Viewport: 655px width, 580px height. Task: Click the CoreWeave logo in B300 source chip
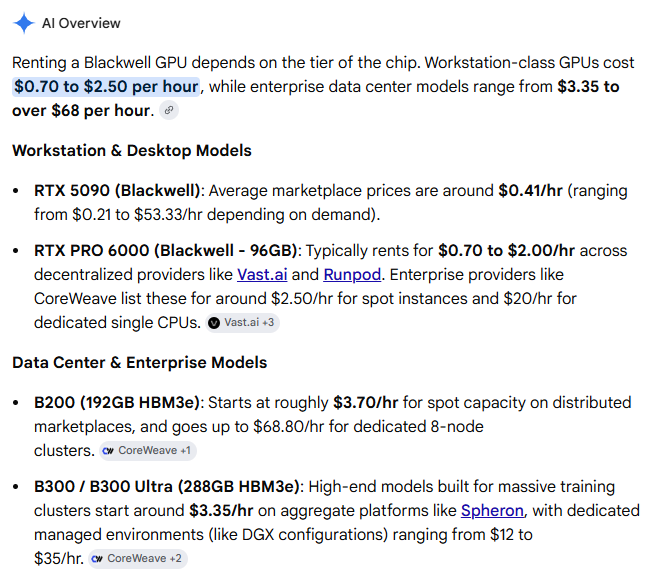[97, 559]
